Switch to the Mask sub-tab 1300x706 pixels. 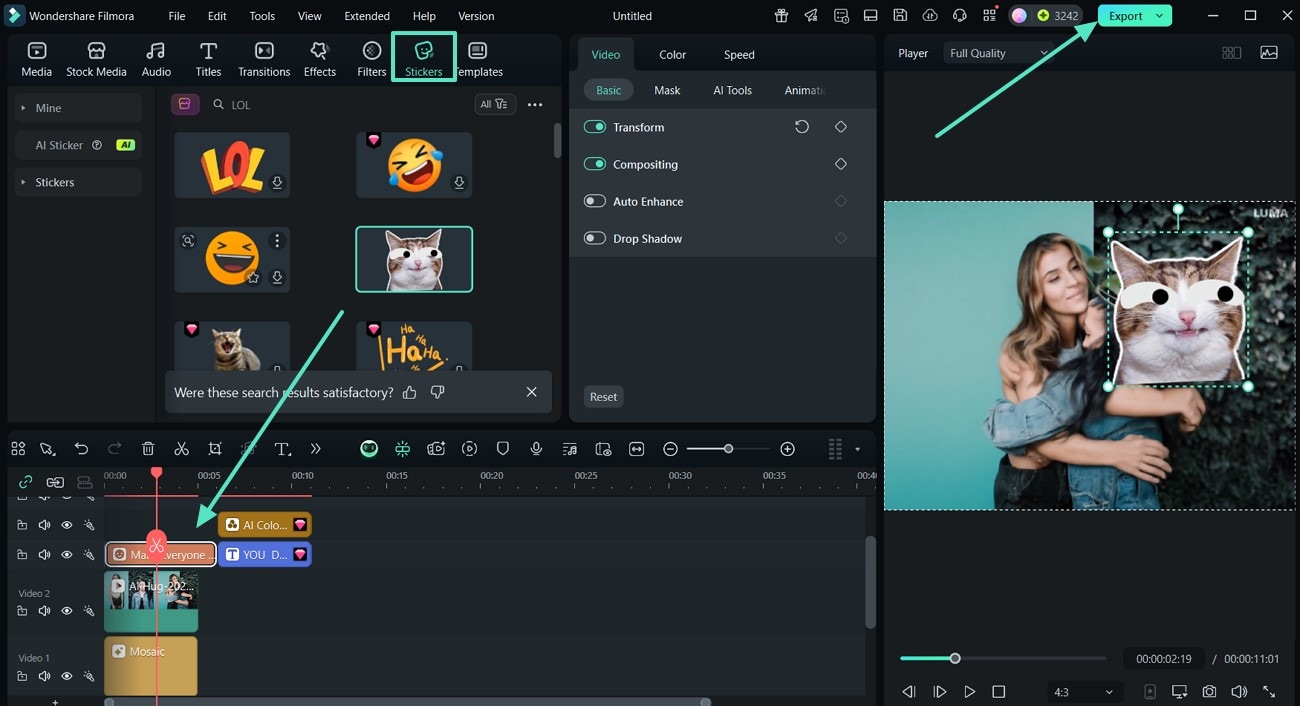pyautogui.click(x=667, y=90)
